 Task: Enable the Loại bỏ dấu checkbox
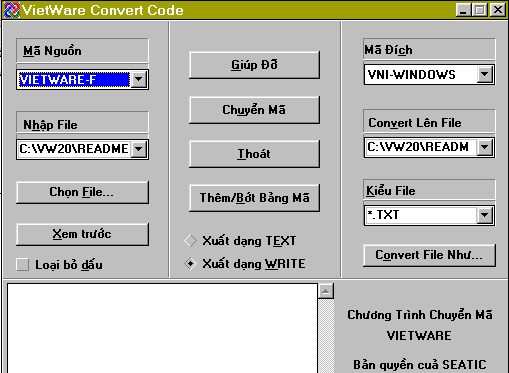pos(23,265)
